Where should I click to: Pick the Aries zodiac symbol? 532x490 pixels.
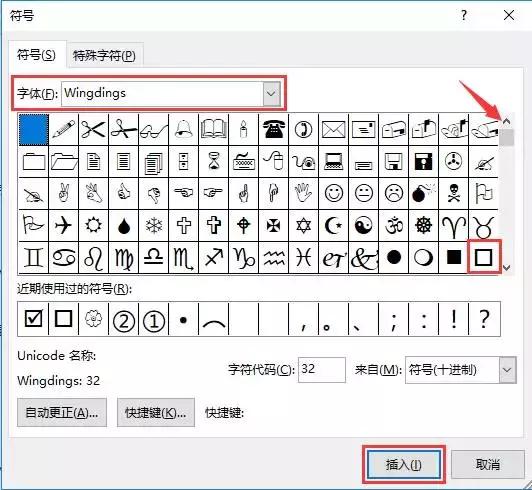tap(454, 225)
